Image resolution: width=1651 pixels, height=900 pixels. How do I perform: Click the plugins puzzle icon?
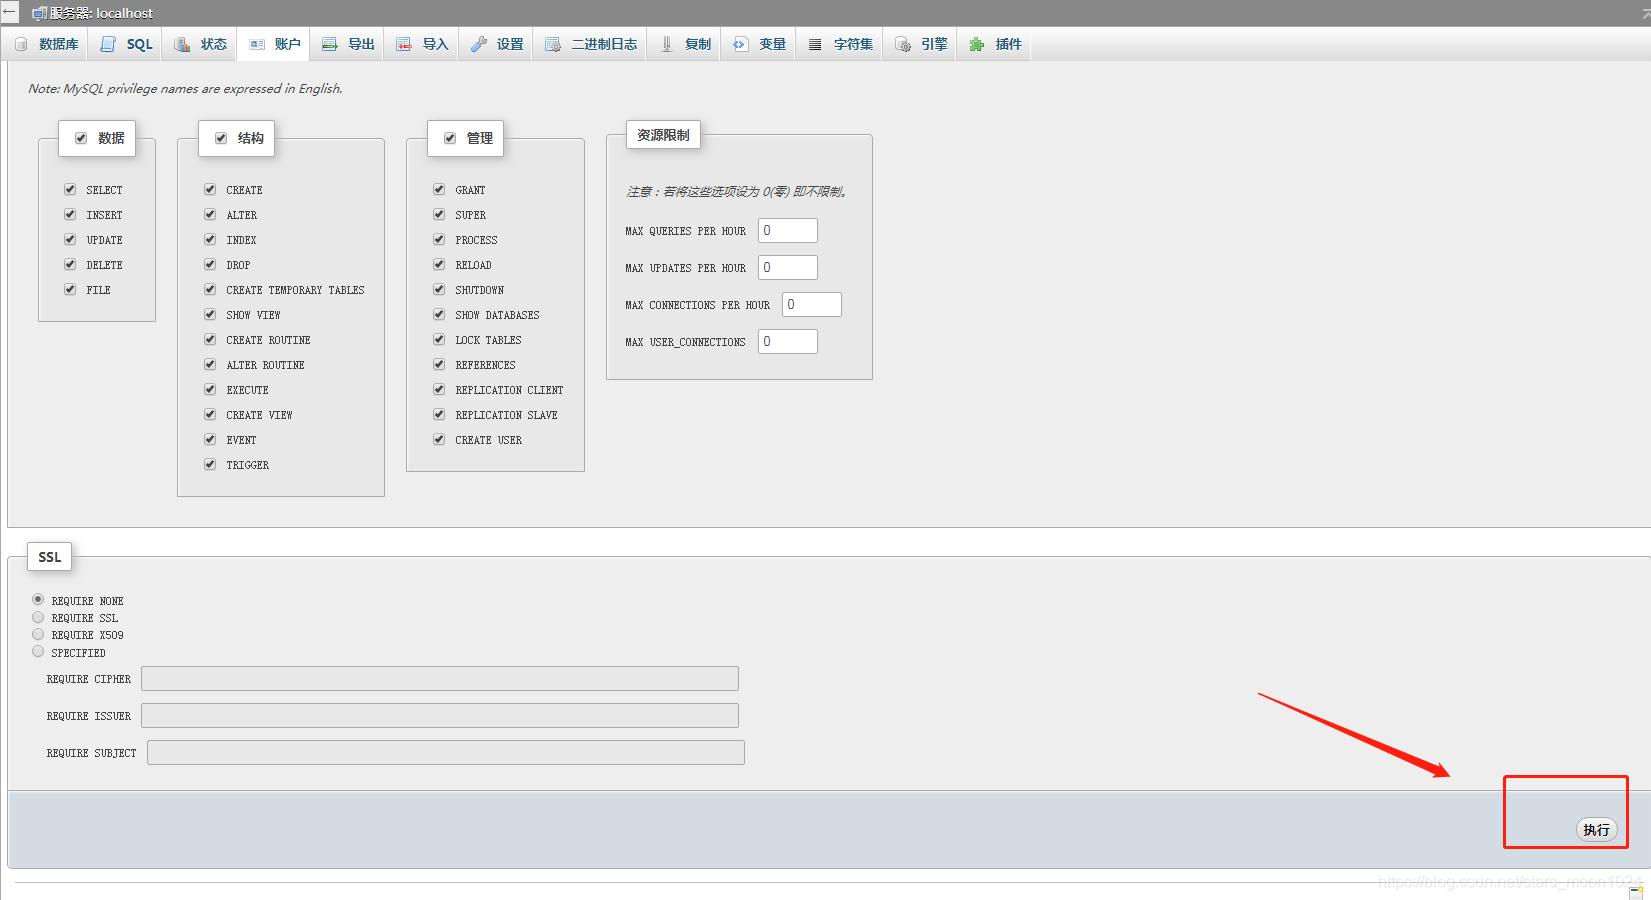click(977, 44)
